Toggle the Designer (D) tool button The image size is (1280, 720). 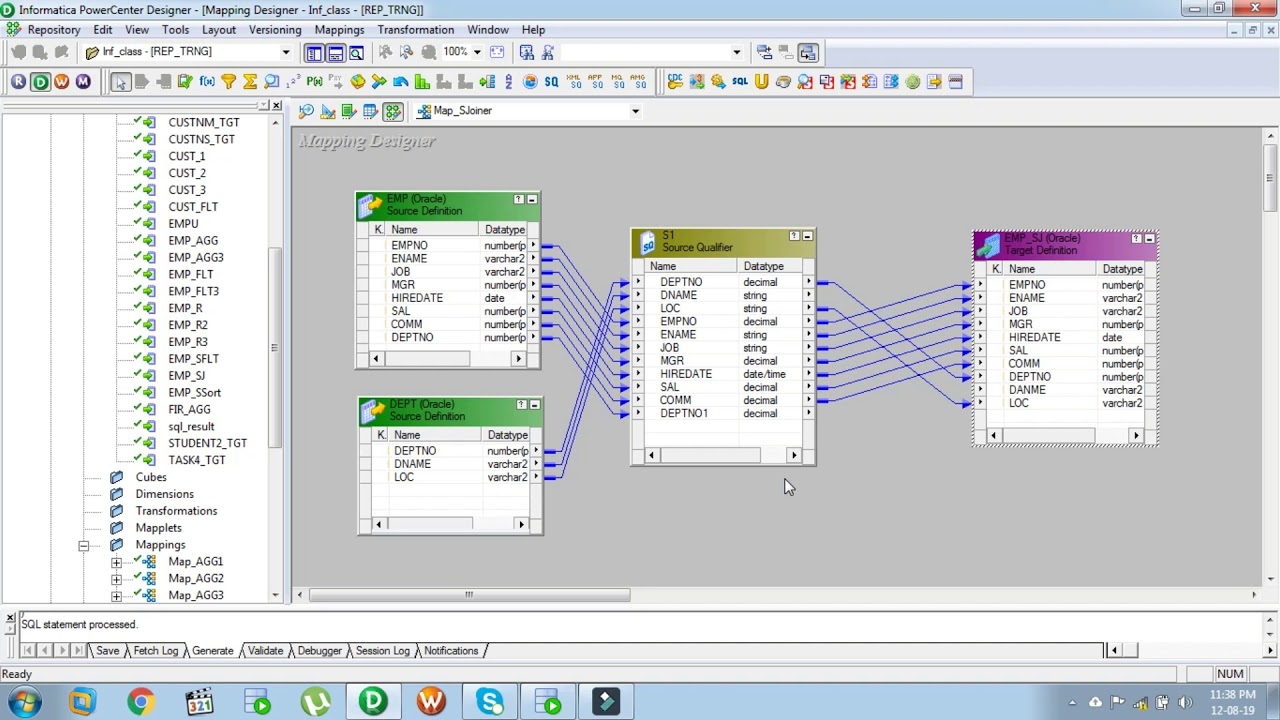(40, 82)
